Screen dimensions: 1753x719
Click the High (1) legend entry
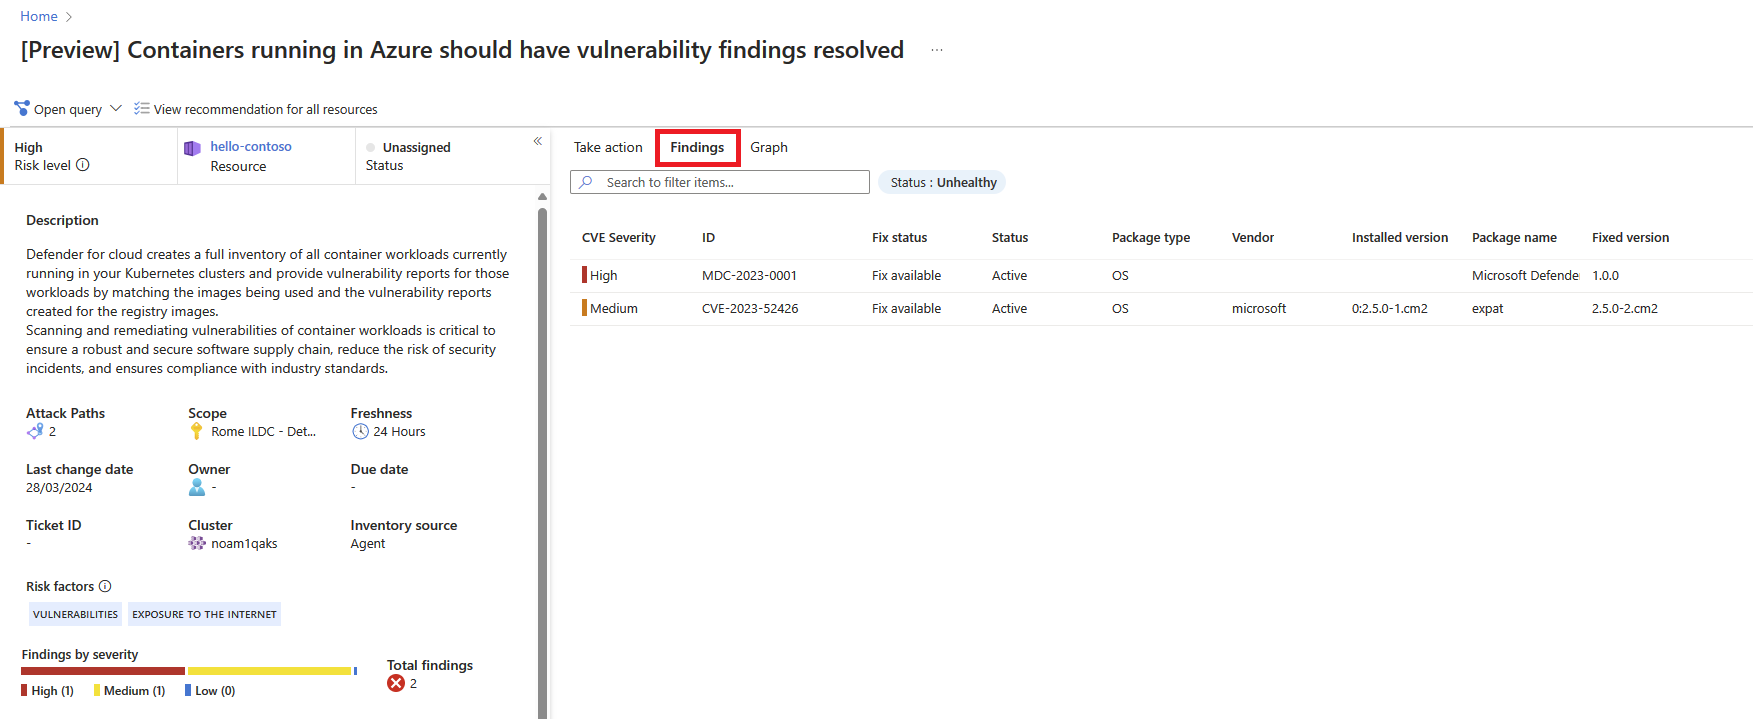click(x=47, y=691)
